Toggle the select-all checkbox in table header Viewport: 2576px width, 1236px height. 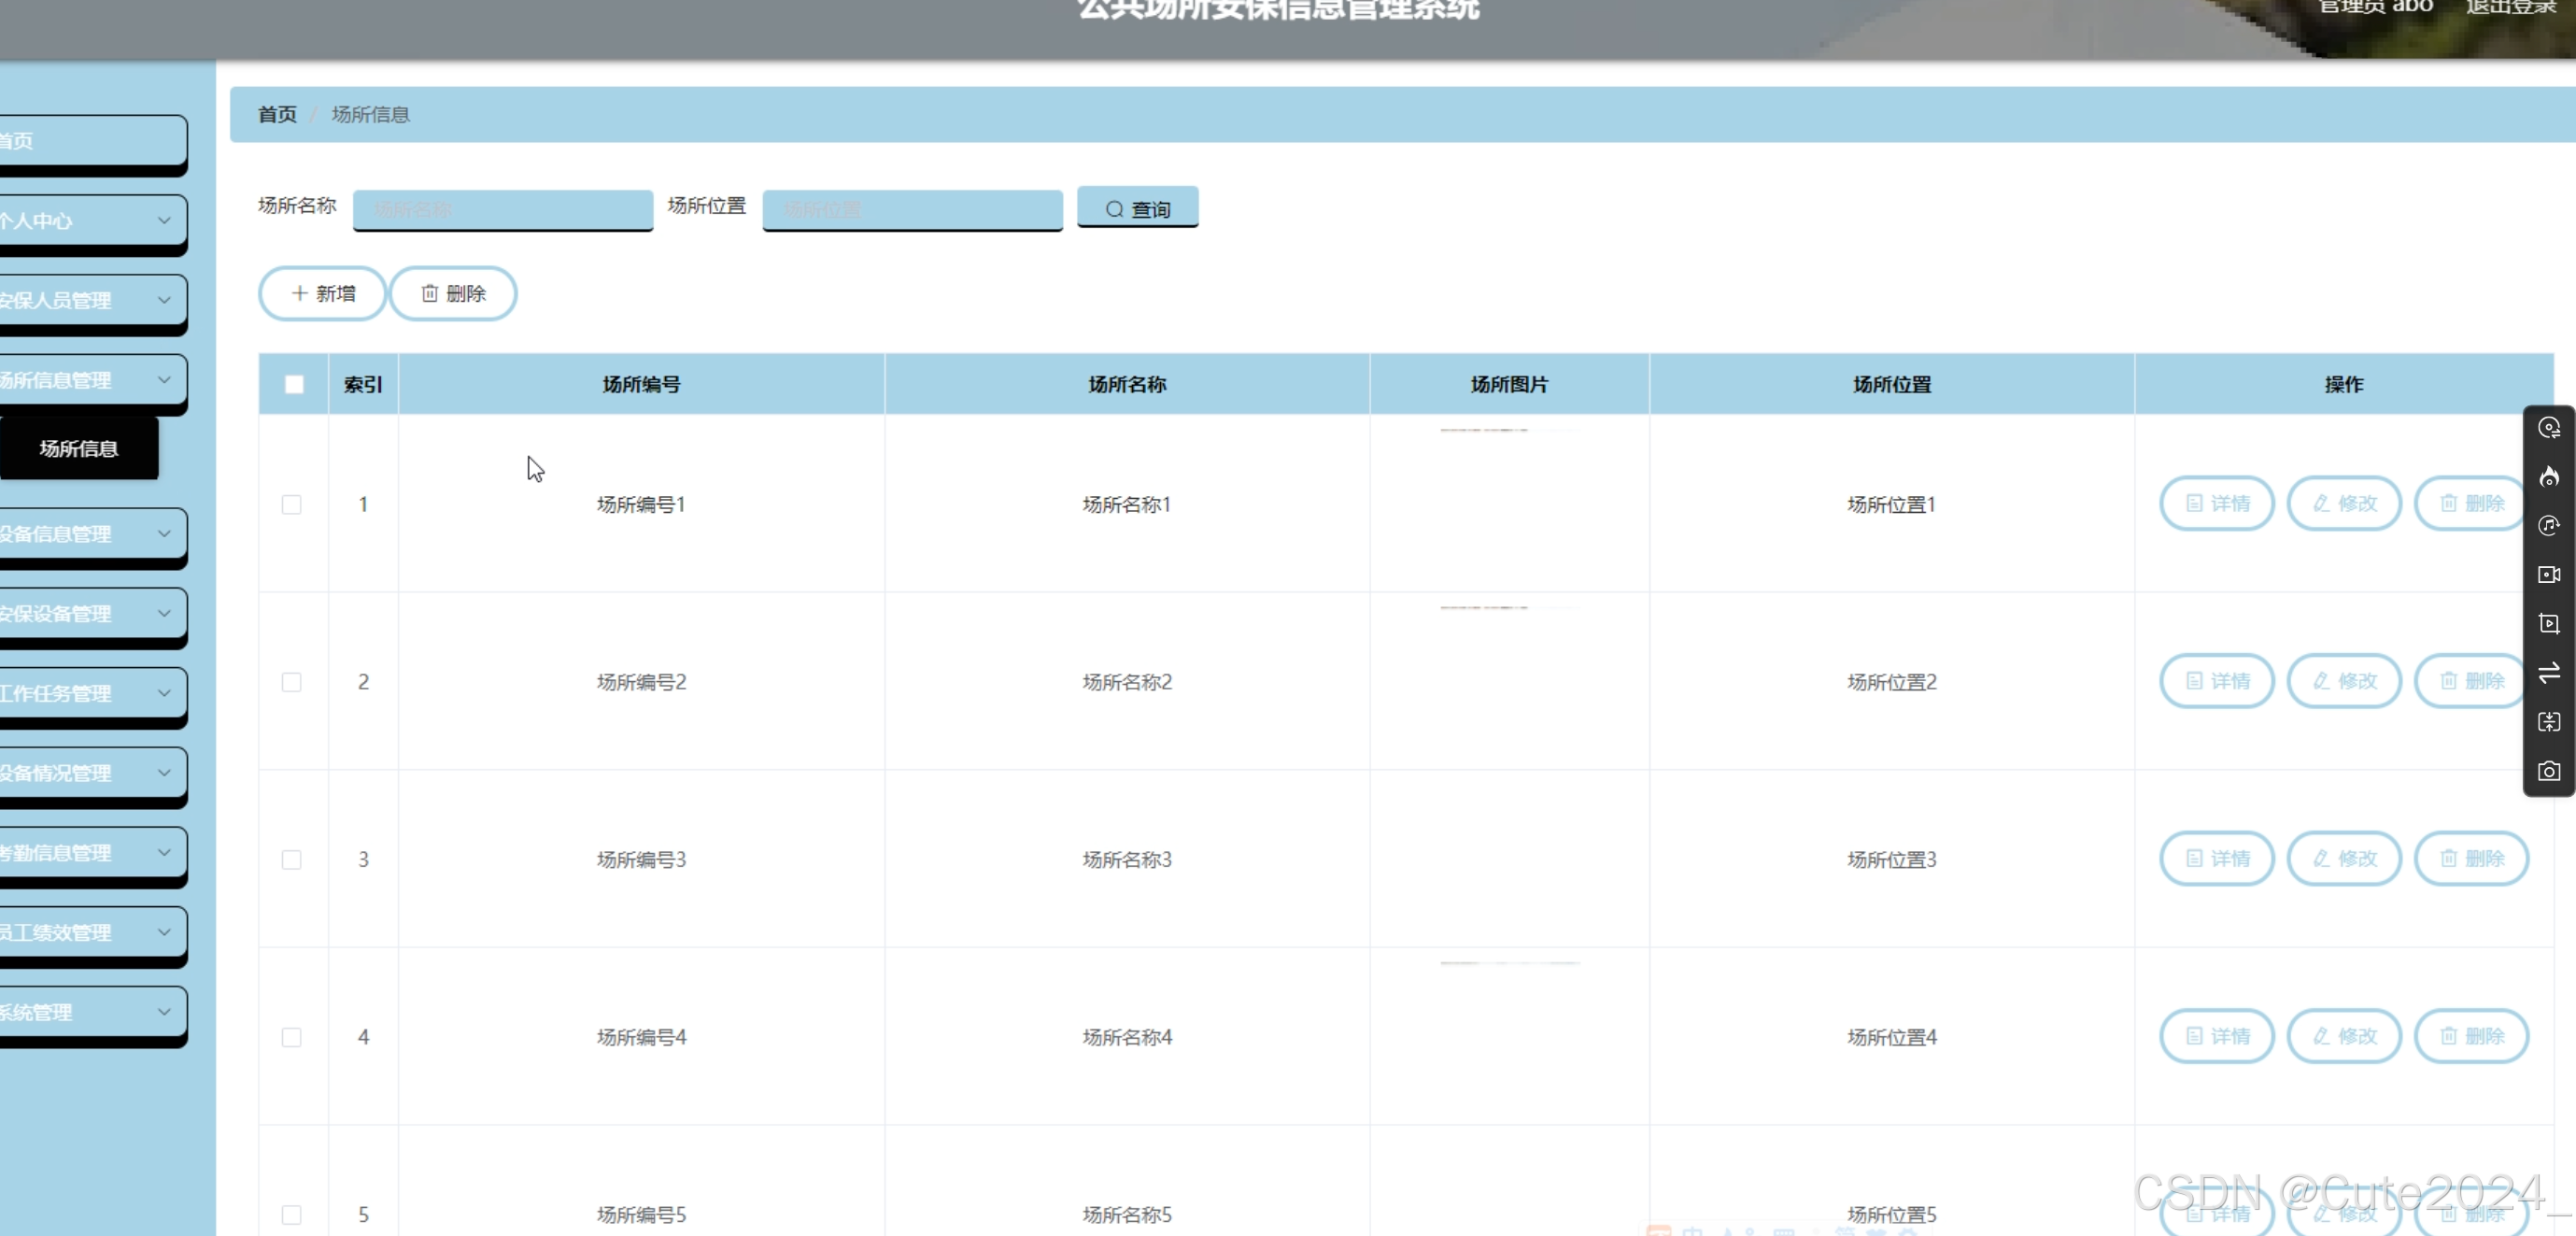[294, 384]
